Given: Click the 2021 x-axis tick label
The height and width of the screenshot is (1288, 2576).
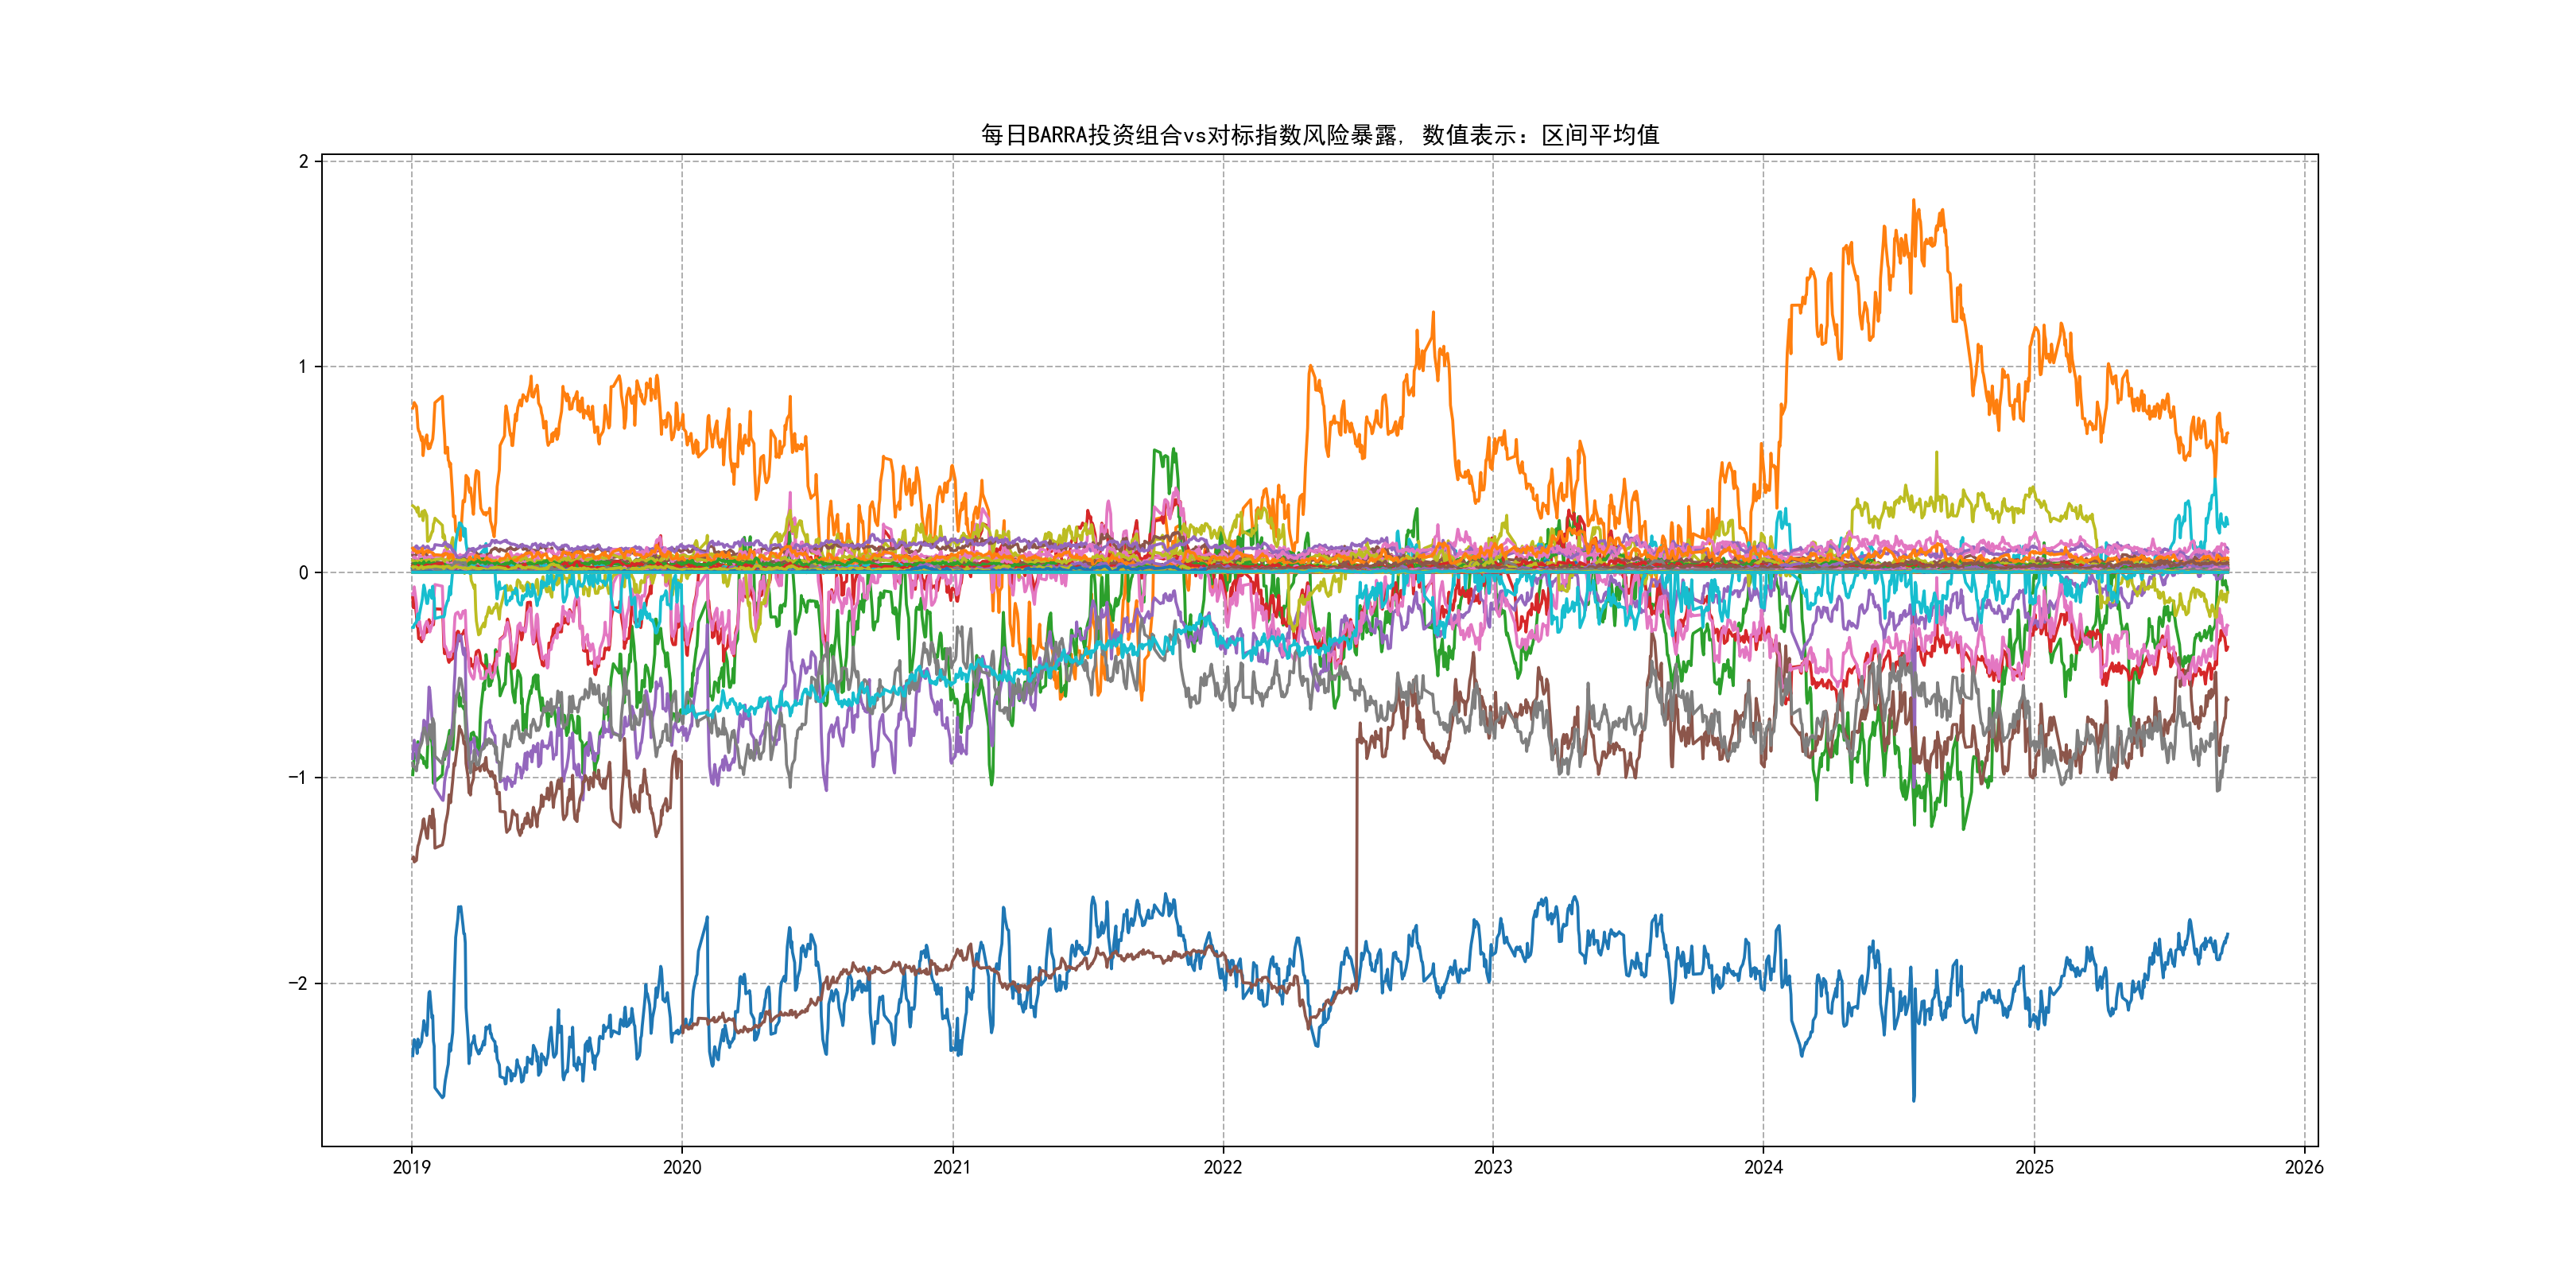Looking at the screenshot, I should [x=952, y=1167].
